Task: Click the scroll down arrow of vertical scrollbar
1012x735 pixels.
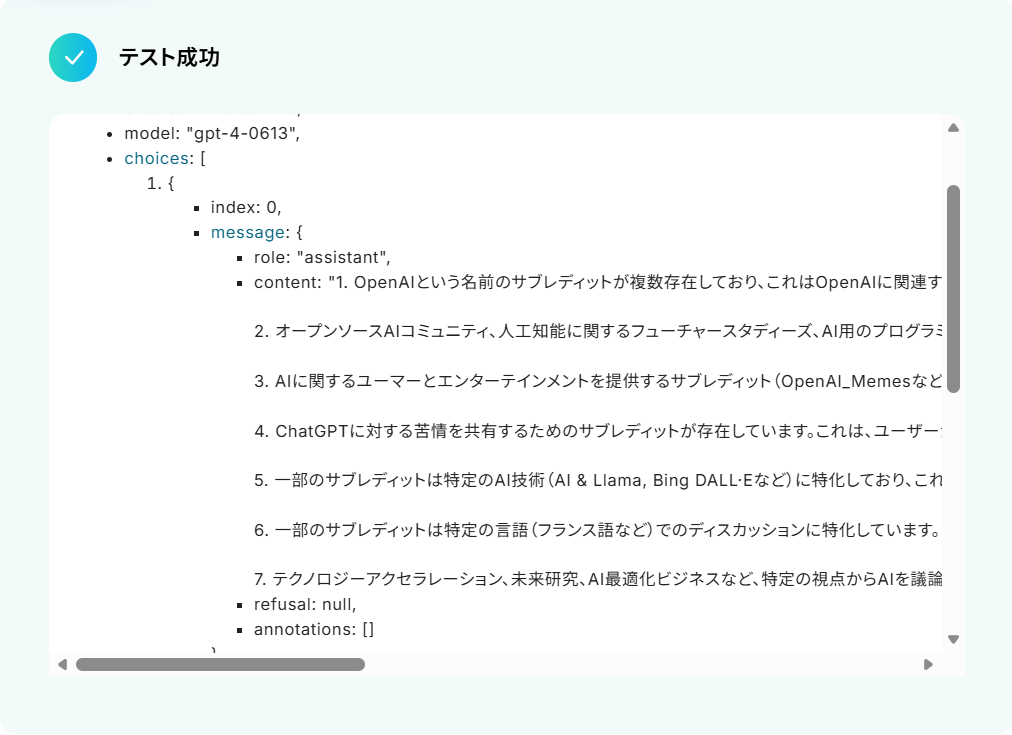Action: click(953, 639)
